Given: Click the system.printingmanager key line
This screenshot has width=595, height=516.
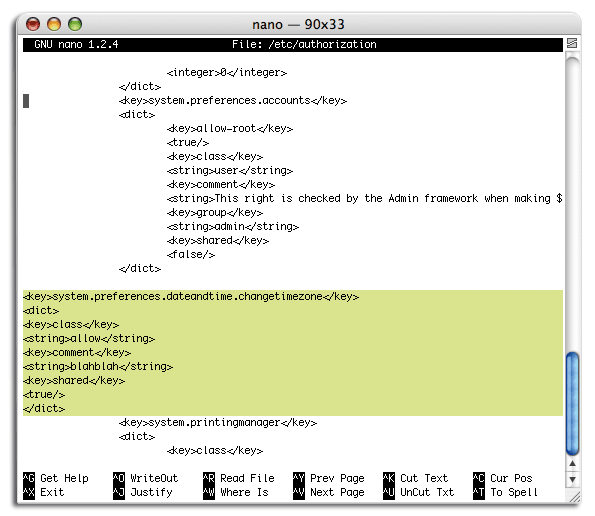Looking at the screenshot, I should [218, 422].
